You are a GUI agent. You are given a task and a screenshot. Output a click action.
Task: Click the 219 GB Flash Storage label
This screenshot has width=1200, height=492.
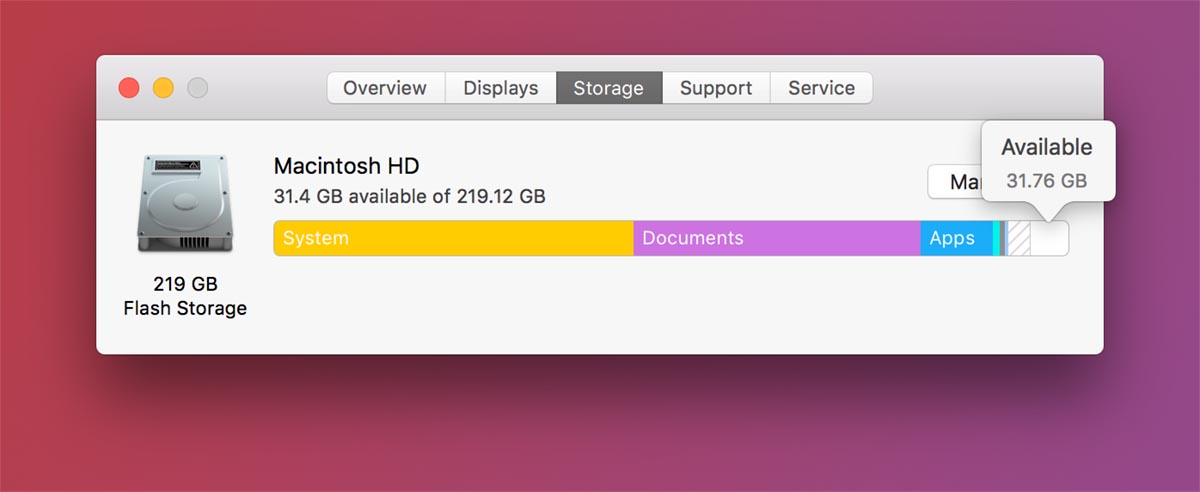click(x=185, y=296)
